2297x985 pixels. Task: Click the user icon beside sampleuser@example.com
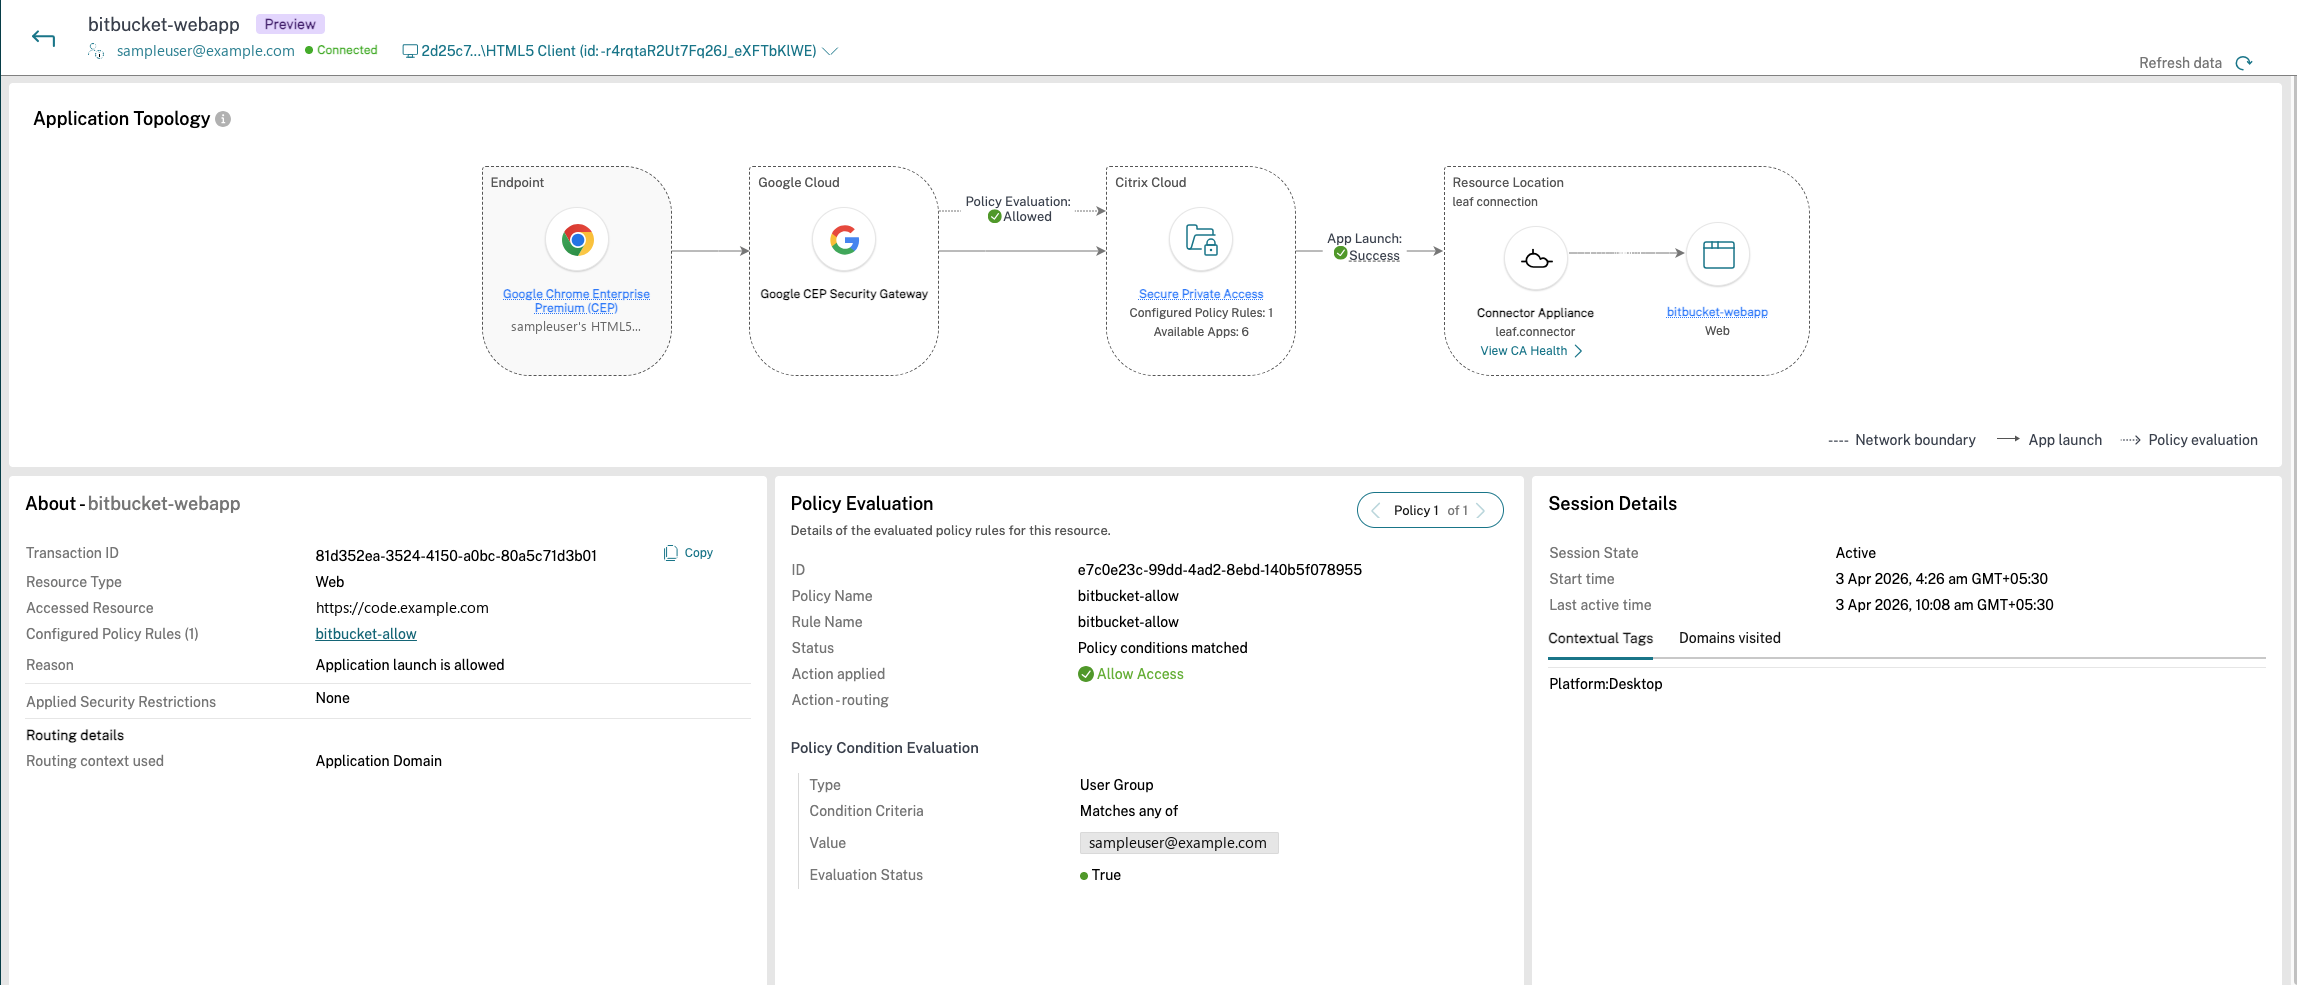pyautogui.click(x=96, y=51)
